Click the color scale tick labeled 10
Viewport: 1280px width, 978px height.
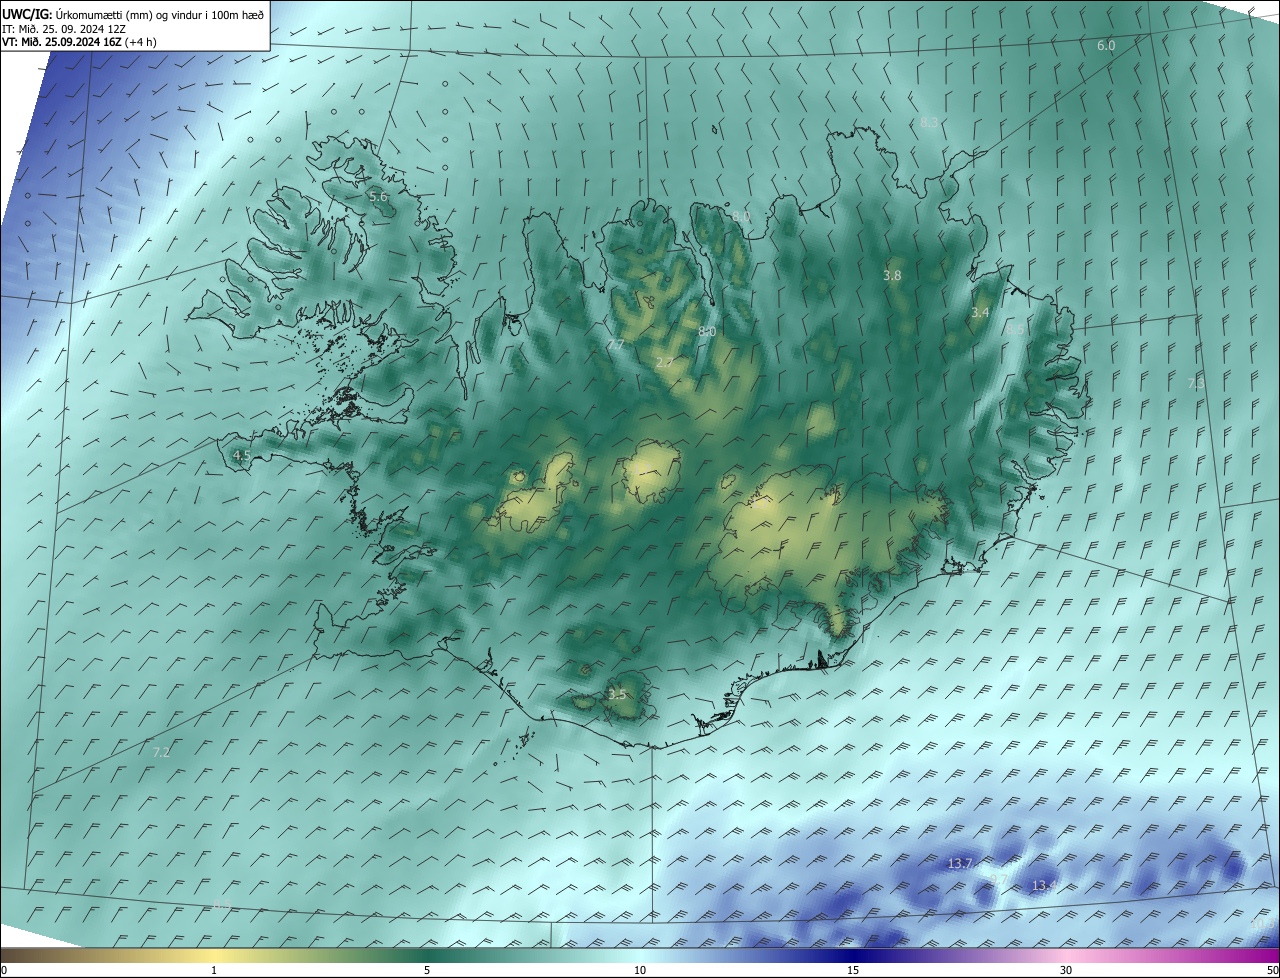640,970
